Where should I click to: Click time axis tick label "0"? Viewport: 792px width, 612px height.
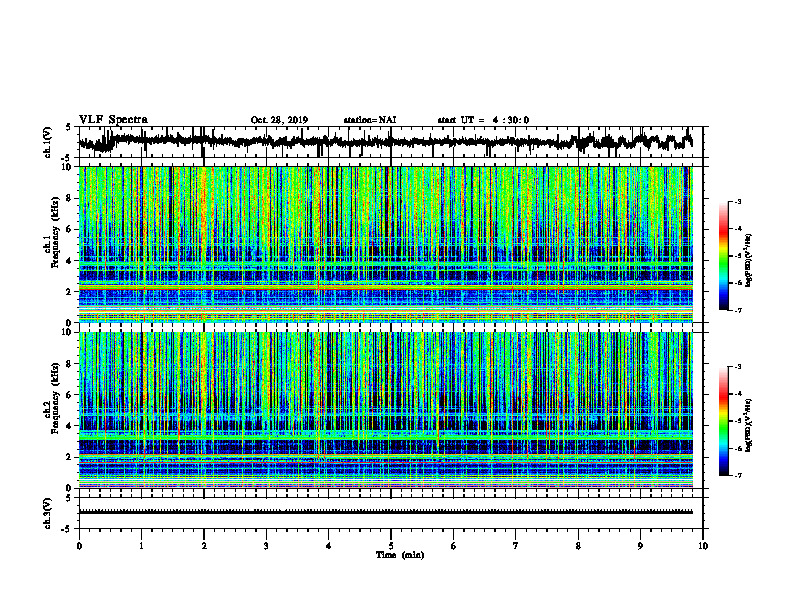pos(79,546)
